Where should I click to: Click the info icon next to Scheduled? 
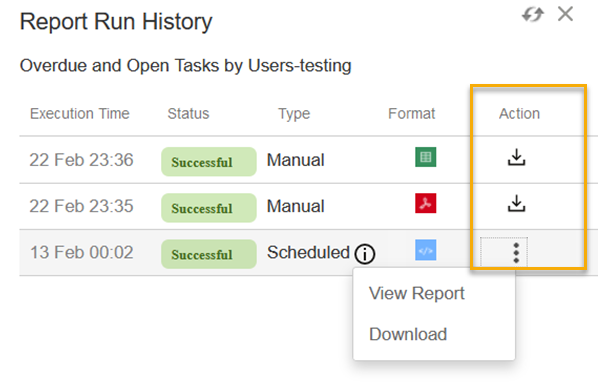[365, 254]
